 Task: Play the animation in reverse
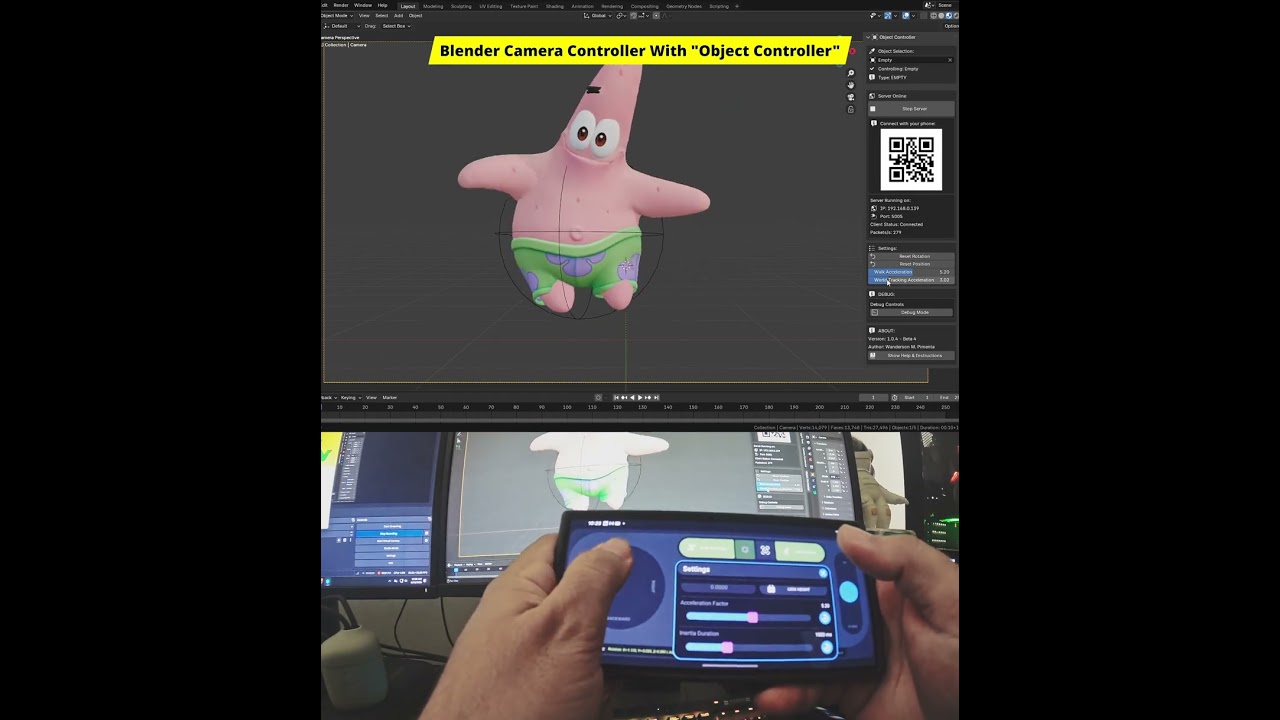632,397
